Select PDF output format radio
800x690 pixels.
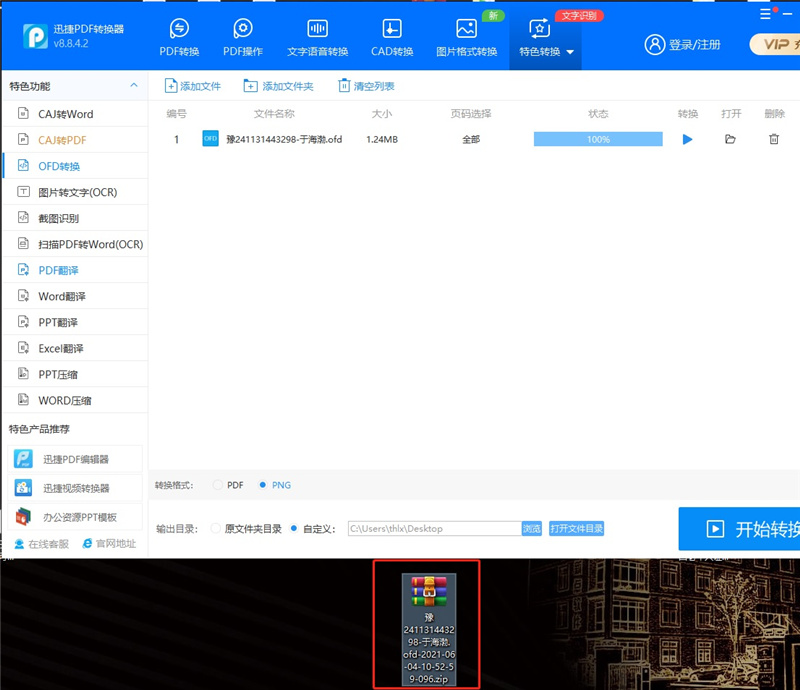pos(218,485)
